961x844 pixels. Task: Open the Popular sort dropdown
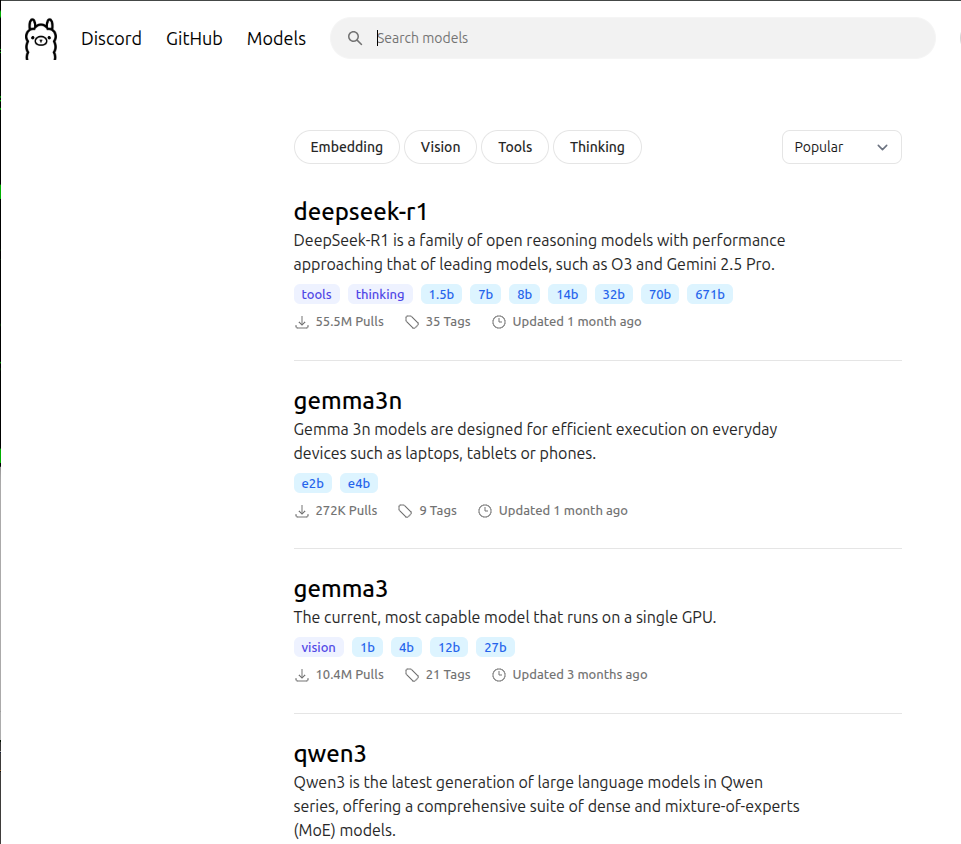841,147
